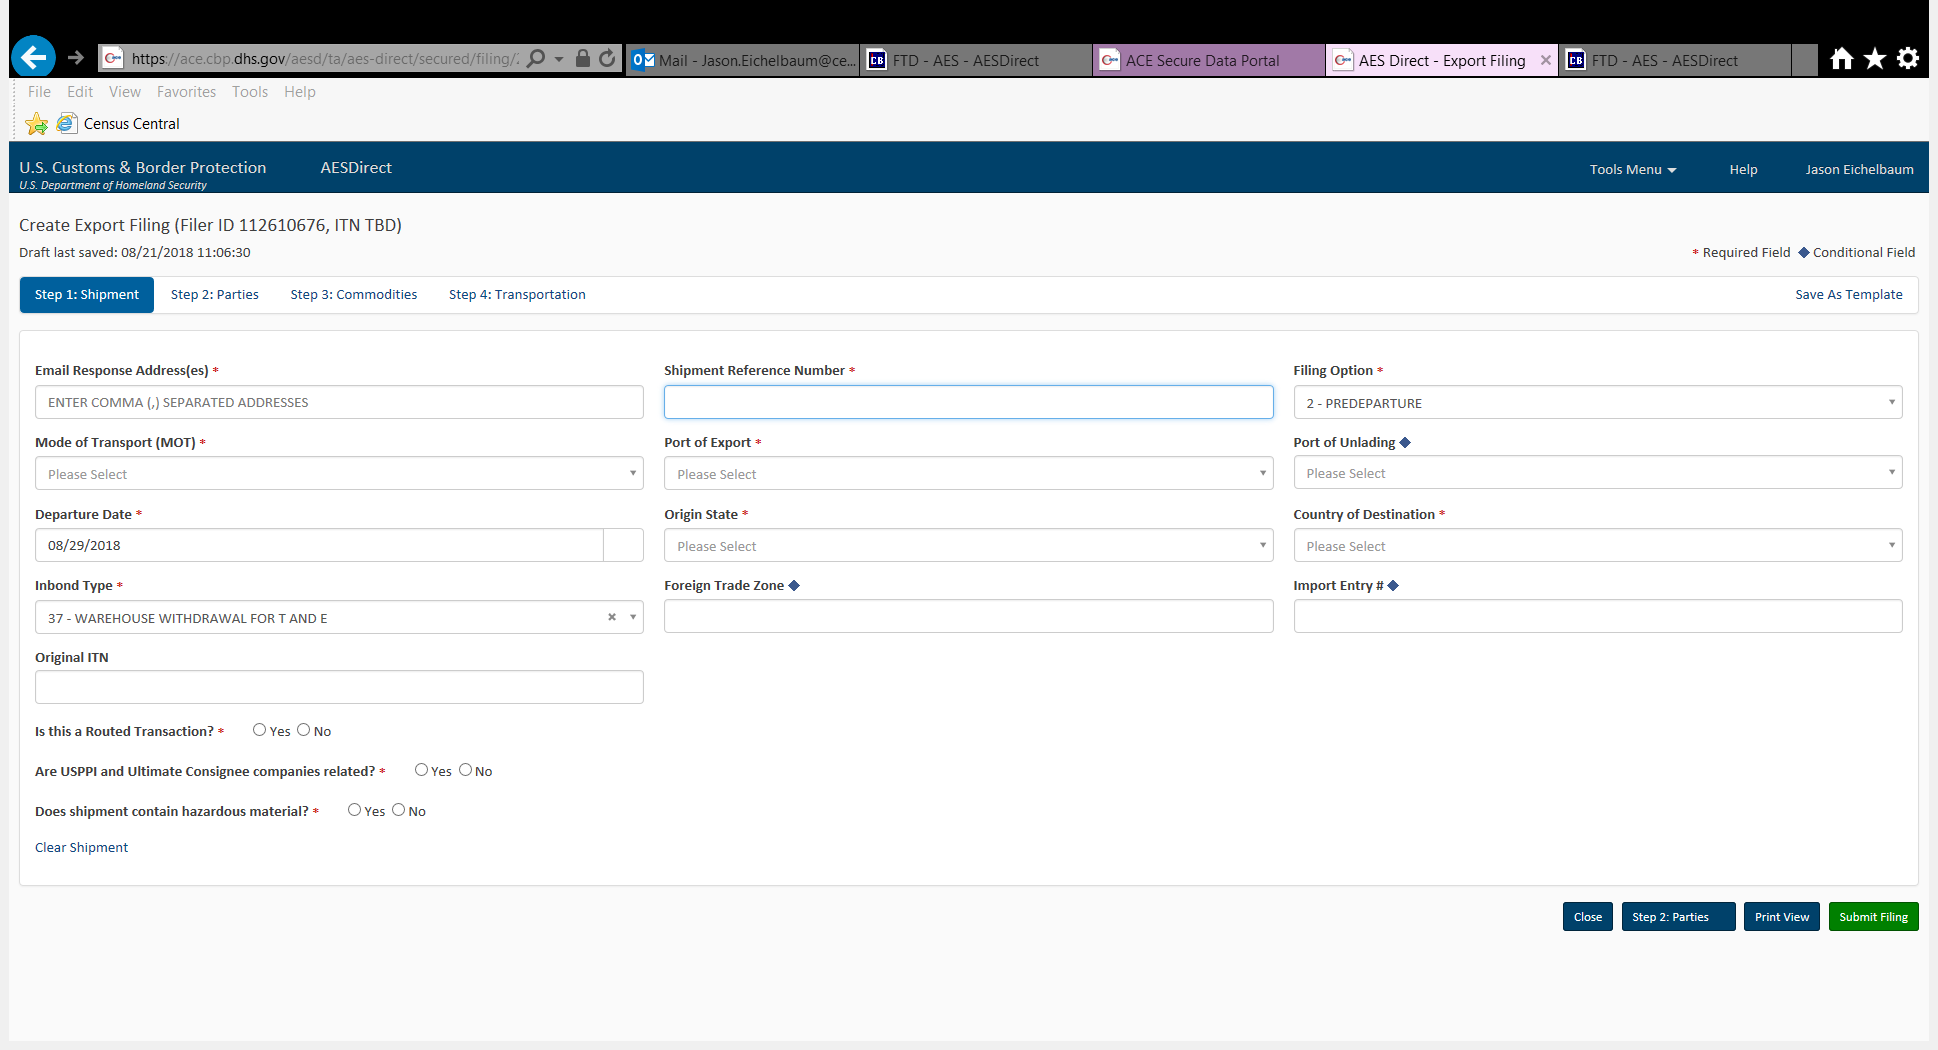Click the refresh page icon
The height and width of the screenshot is (1050, 1938).
607,59
